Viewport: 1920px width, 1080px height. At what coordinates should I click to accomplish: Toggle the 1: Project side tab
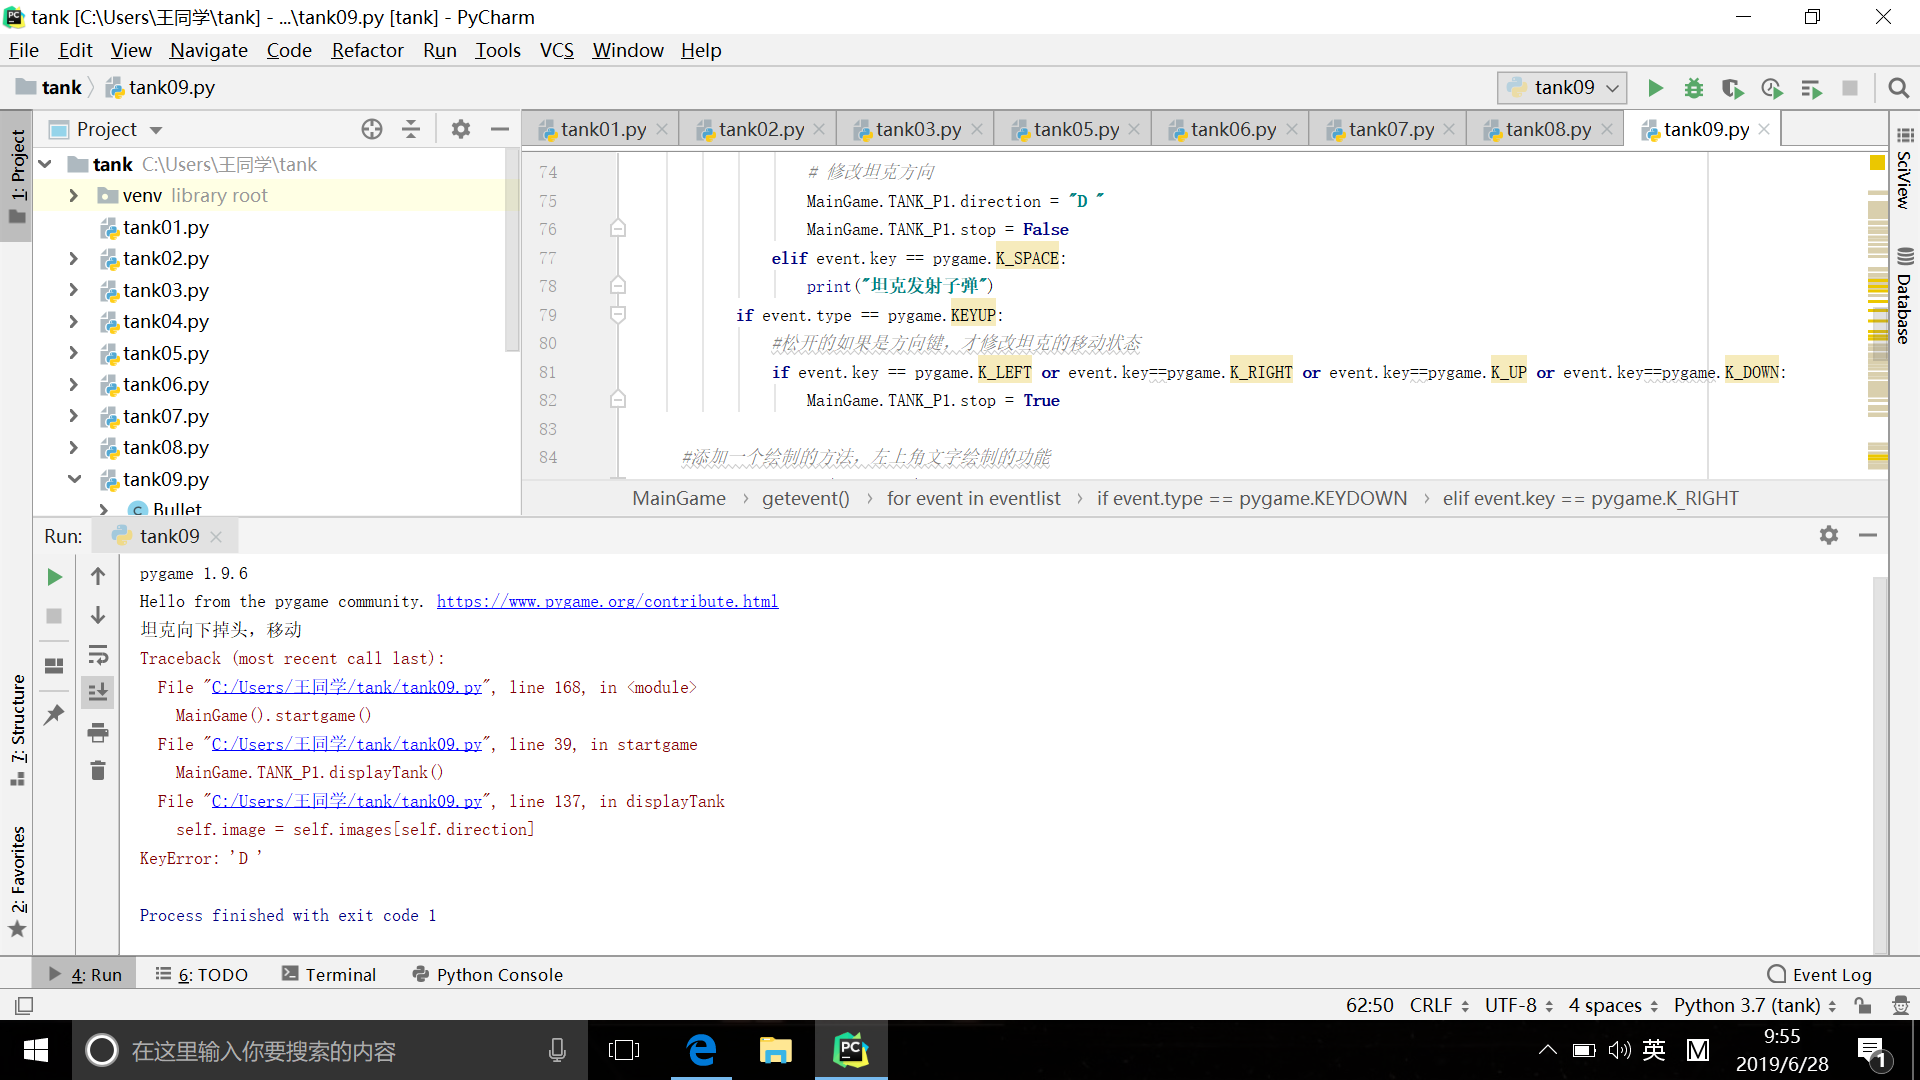(17, 178)
